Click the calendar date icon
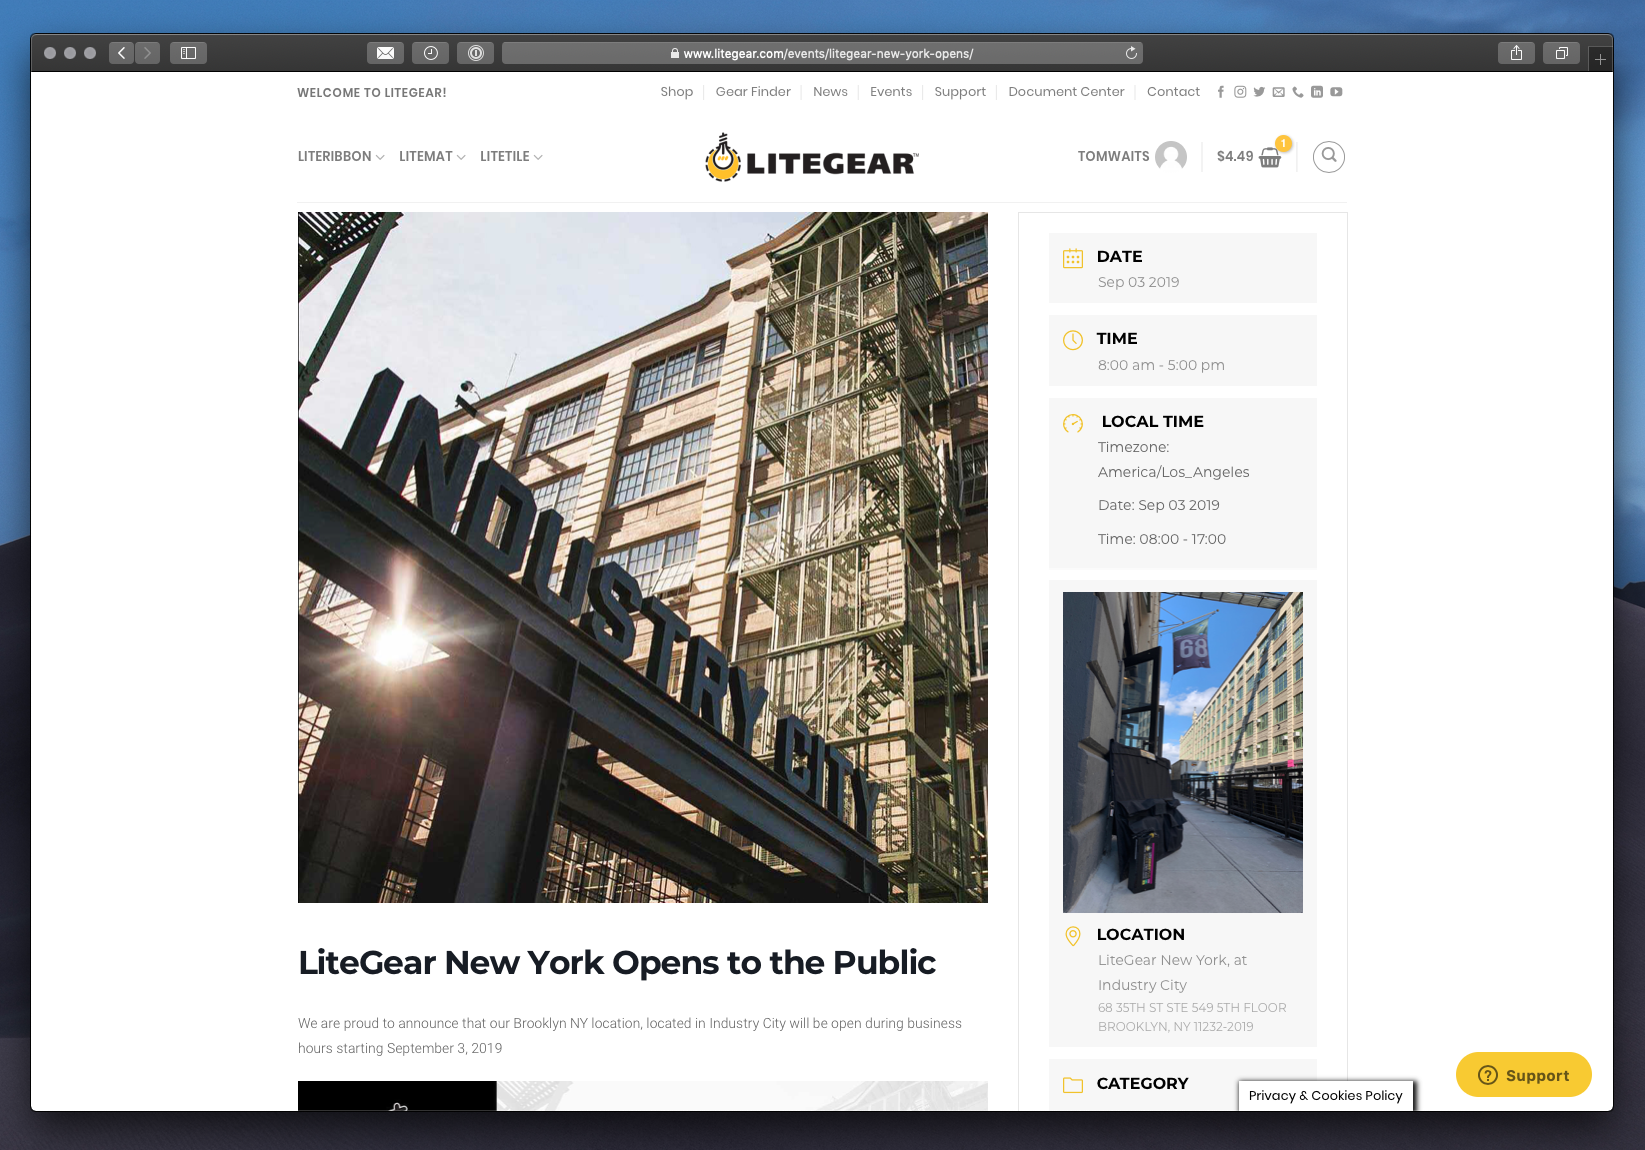This screenshot has height=1150, width=1645. (1073, 258)
